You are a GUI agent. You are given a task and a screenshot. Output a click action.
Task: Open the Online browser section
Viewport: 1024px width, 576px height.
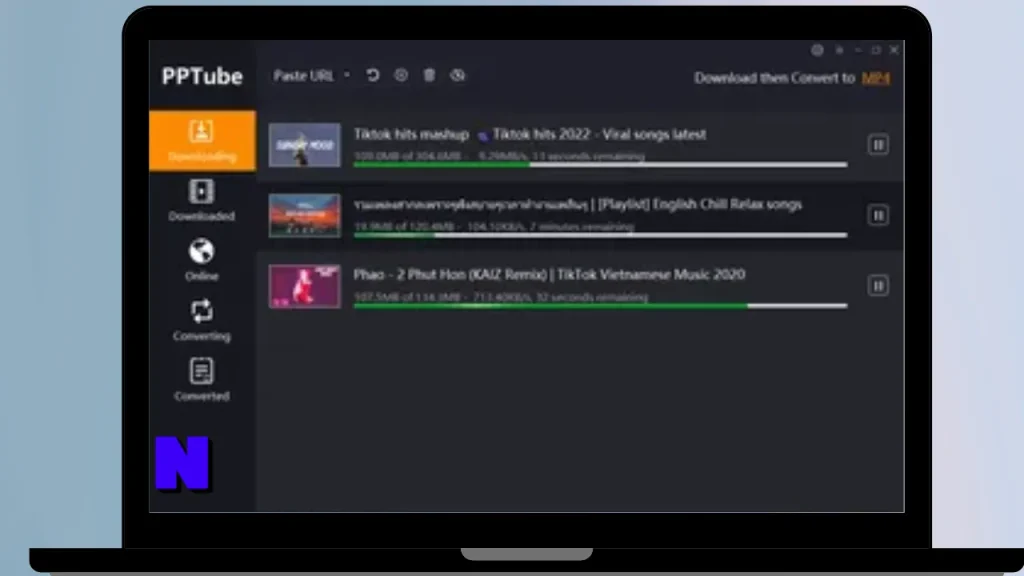coord(202,260)
